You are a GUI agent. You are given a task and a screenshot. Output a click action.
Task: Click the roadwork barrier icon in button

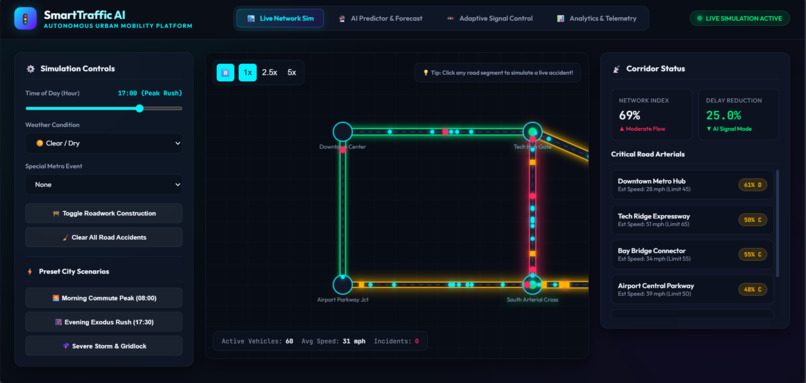coord(56,213)
